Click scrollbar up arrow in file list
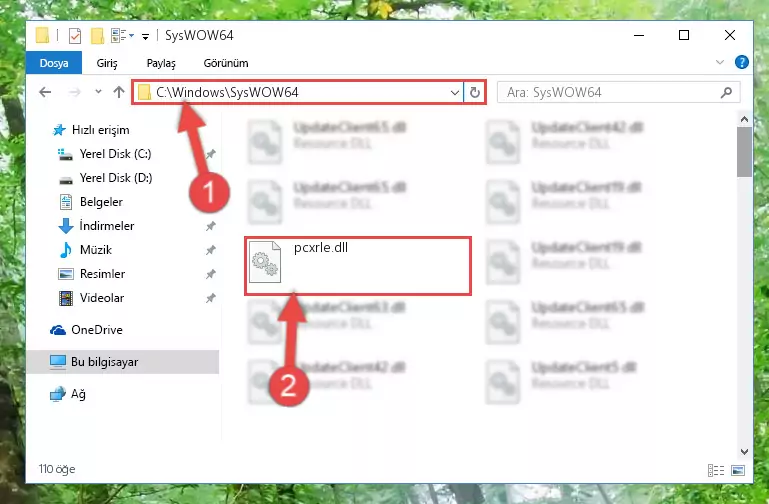 click(744, 119)
